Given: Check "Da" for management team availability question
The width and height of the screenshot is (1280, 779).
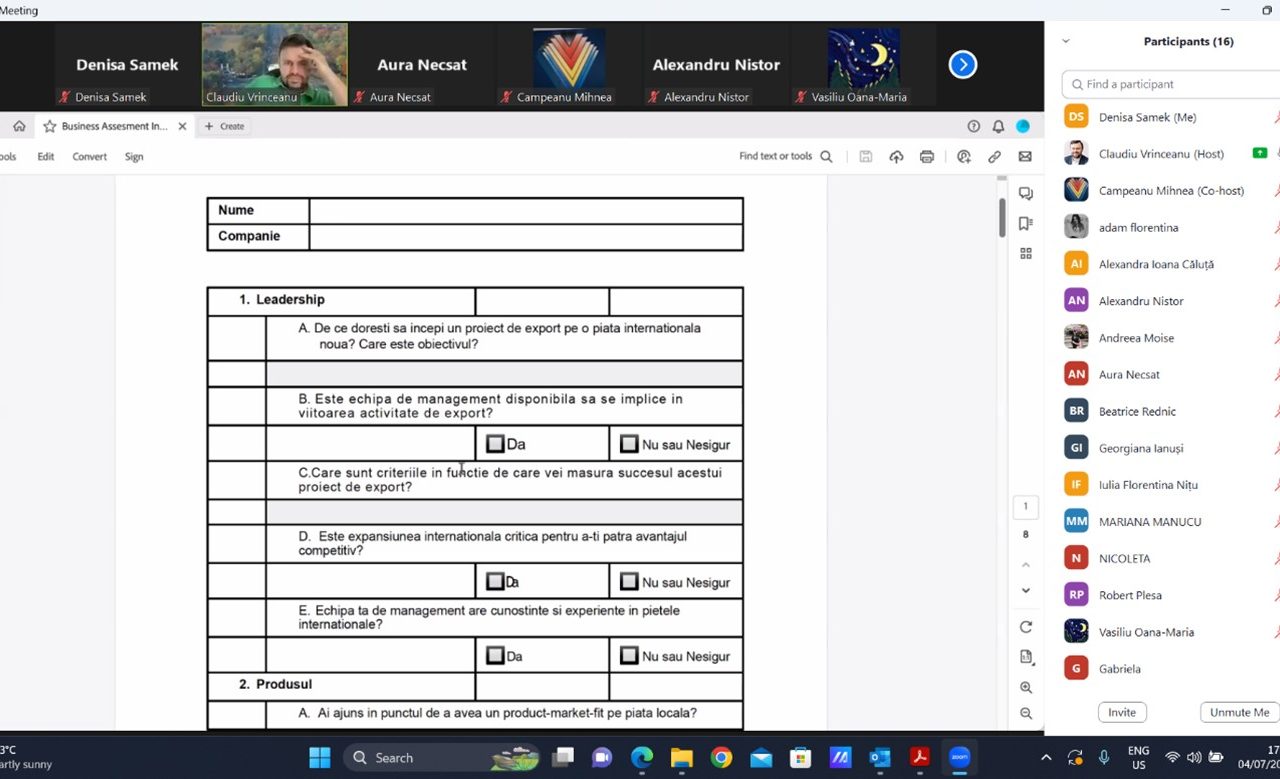Looking at the screenshot, I should (x=495, y=444).
